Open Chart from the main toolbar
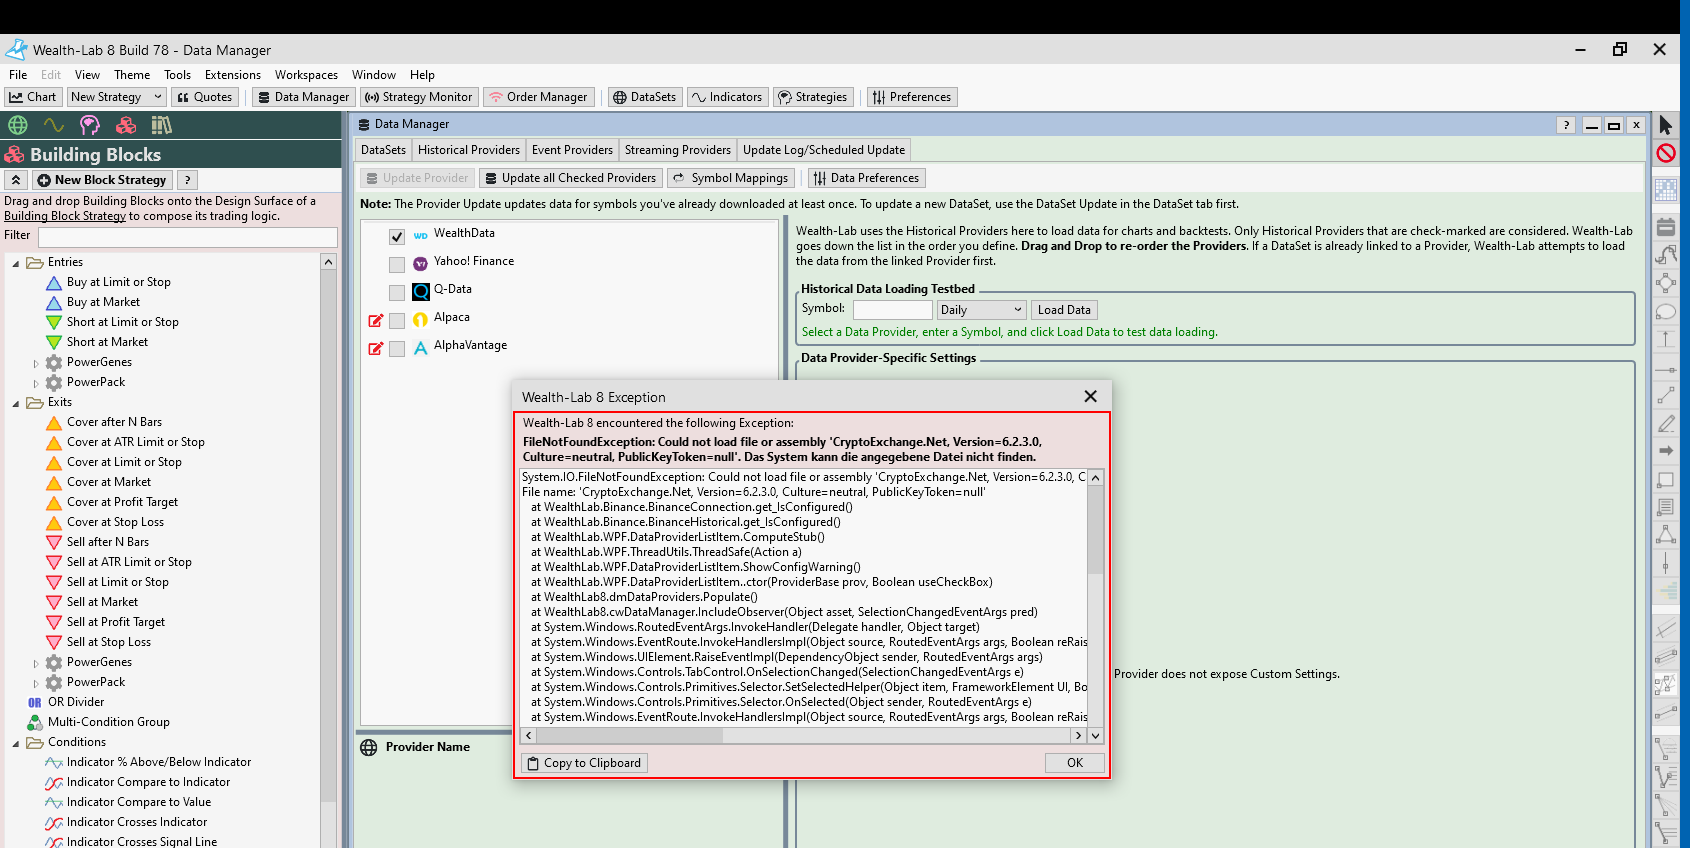 click(34, 97)
